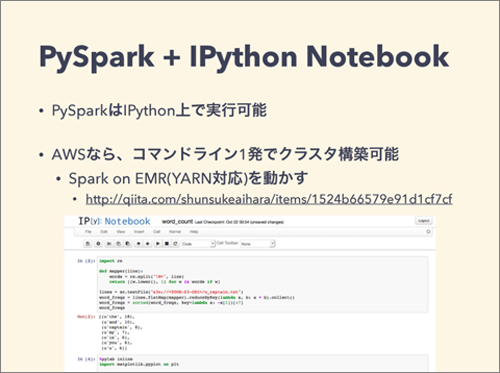
Task: Click the paste cell icon
Action: click(x=127, y=244)
